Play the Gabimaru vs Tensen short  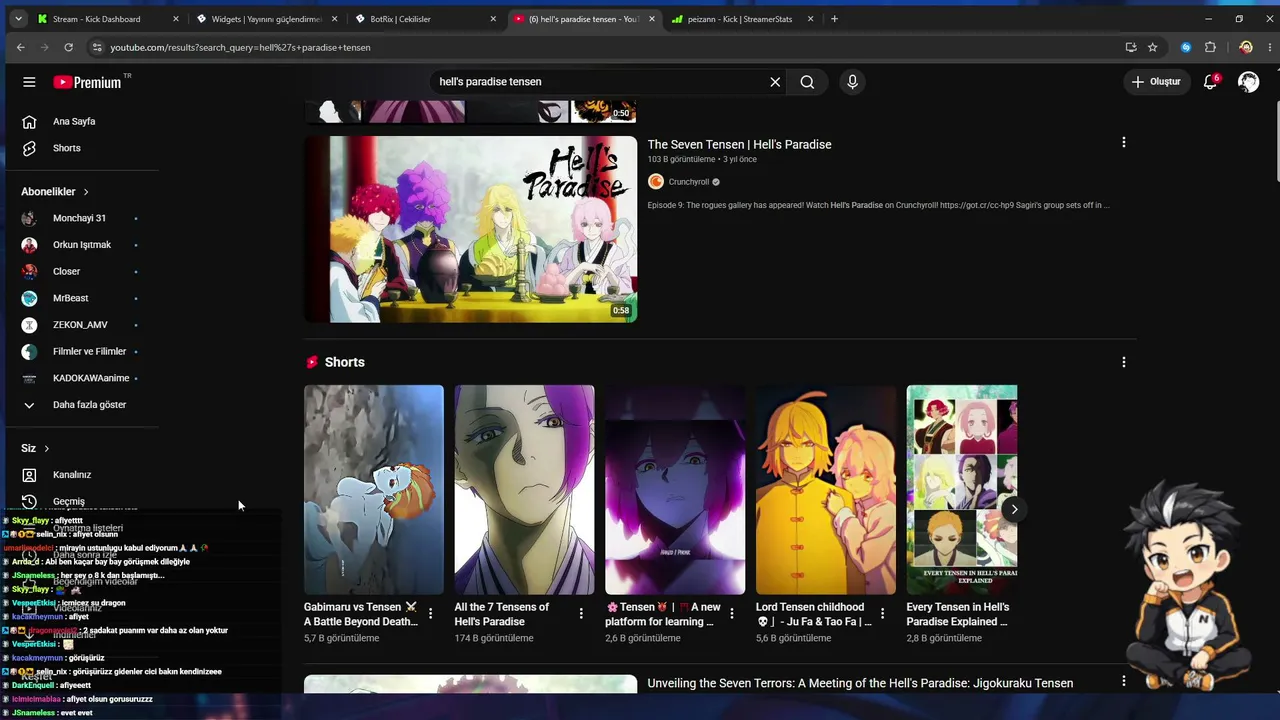374,490
